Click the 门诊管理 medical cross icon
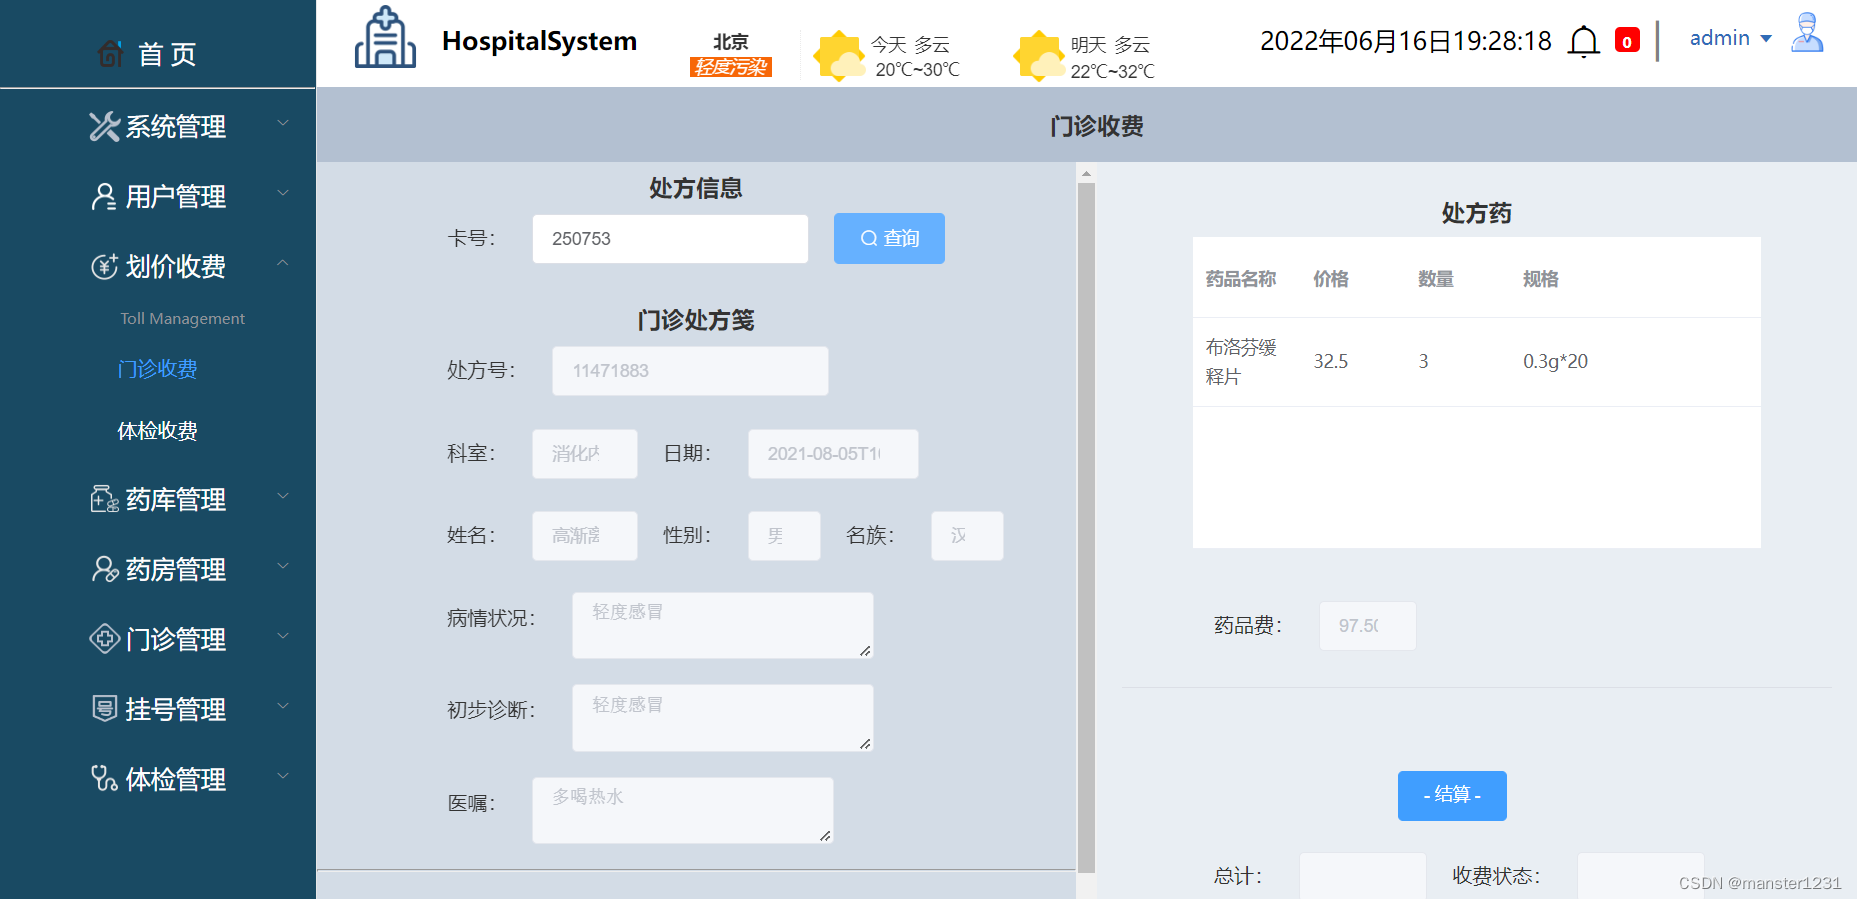This screenshot has width=1857, height=899. tap(104, 639)
